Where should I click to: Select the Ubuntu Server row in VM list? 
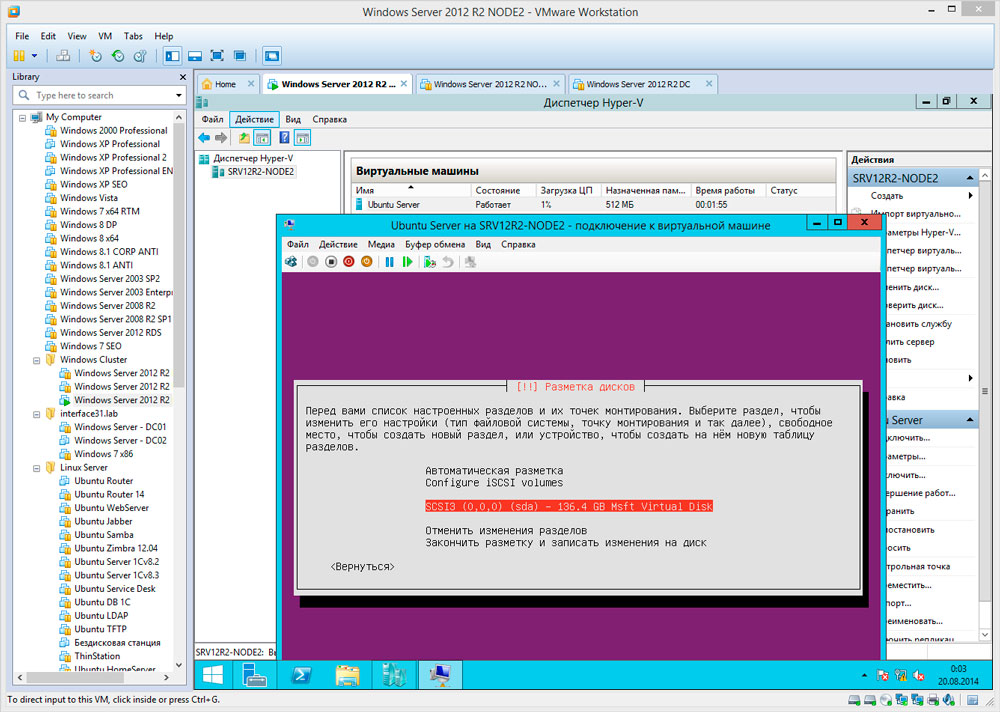tap(593, 205)
